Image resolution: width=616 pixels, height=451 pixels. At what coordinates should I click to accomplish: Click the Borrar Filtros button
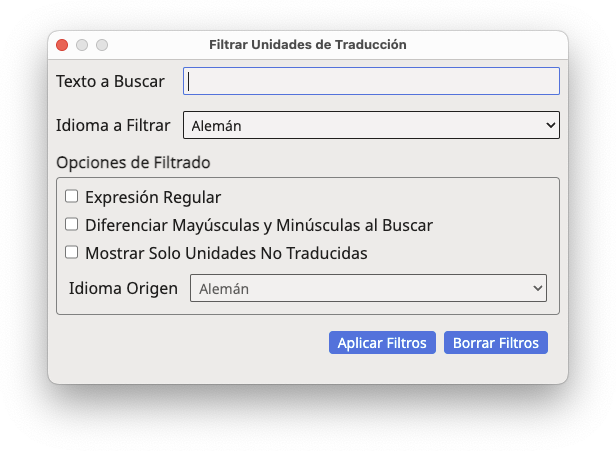coord(496,343)
